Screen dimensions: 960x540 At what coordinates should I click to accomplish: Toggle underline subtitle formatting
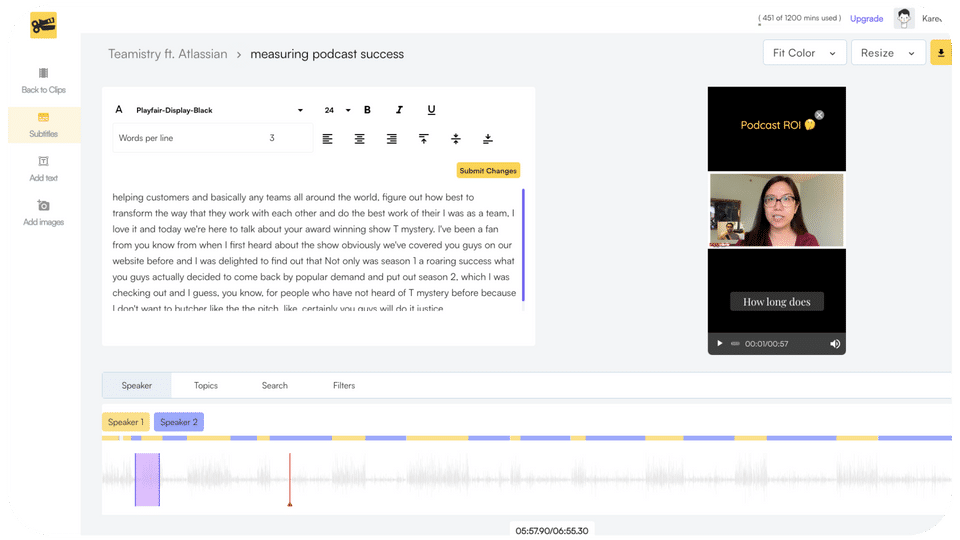(431, 110)
